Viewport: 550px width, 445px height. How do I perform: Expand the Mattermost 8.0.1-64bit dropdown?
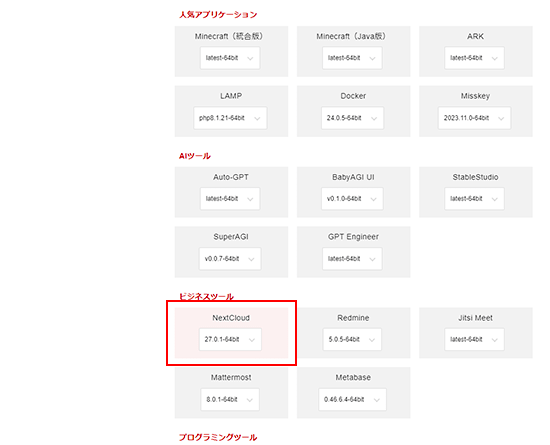pos(230,399)
